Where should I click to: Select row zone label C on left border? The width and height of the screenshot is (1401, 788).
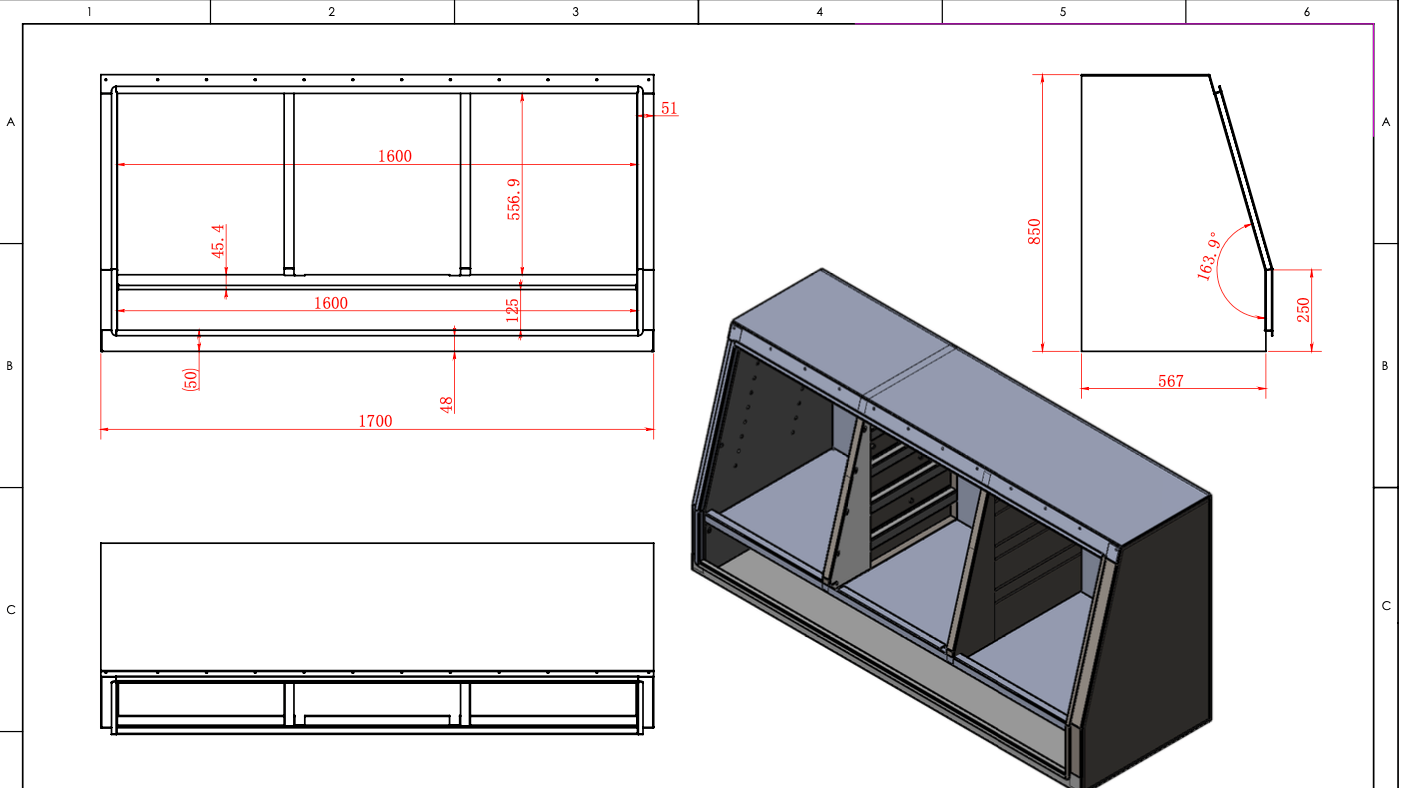[11, 609]
